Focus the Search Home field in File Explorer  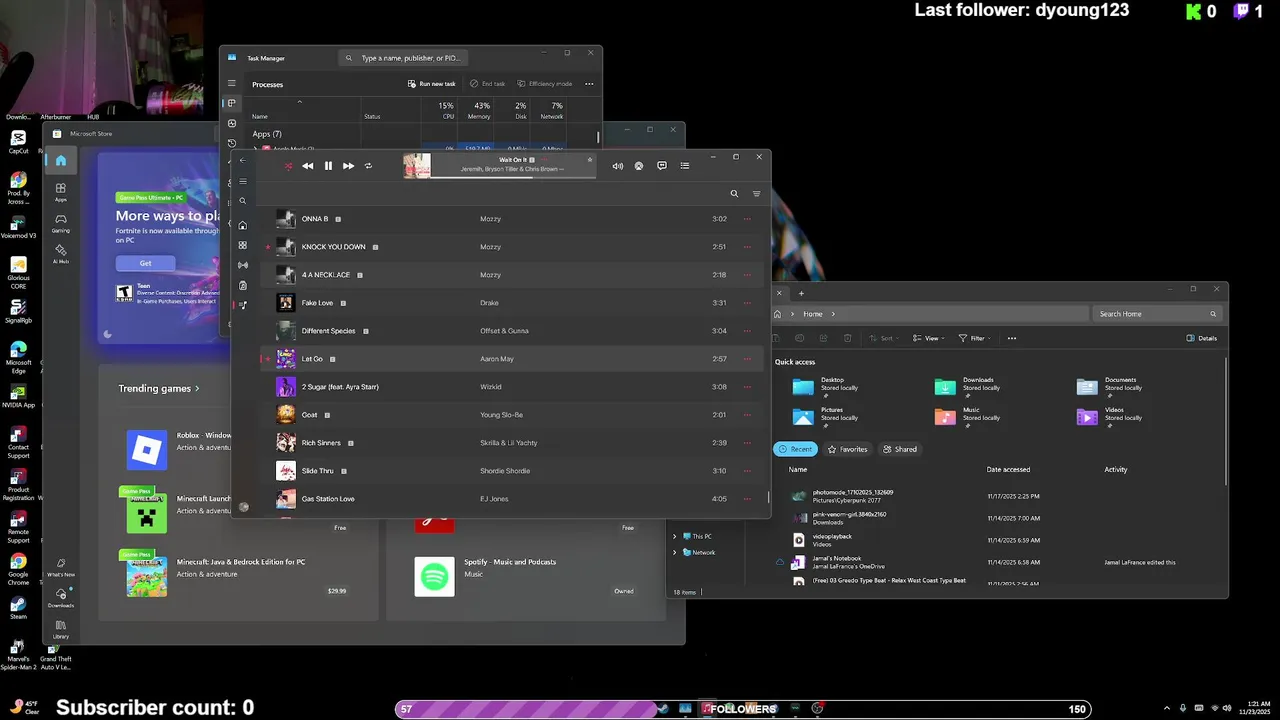point(1157,314)
